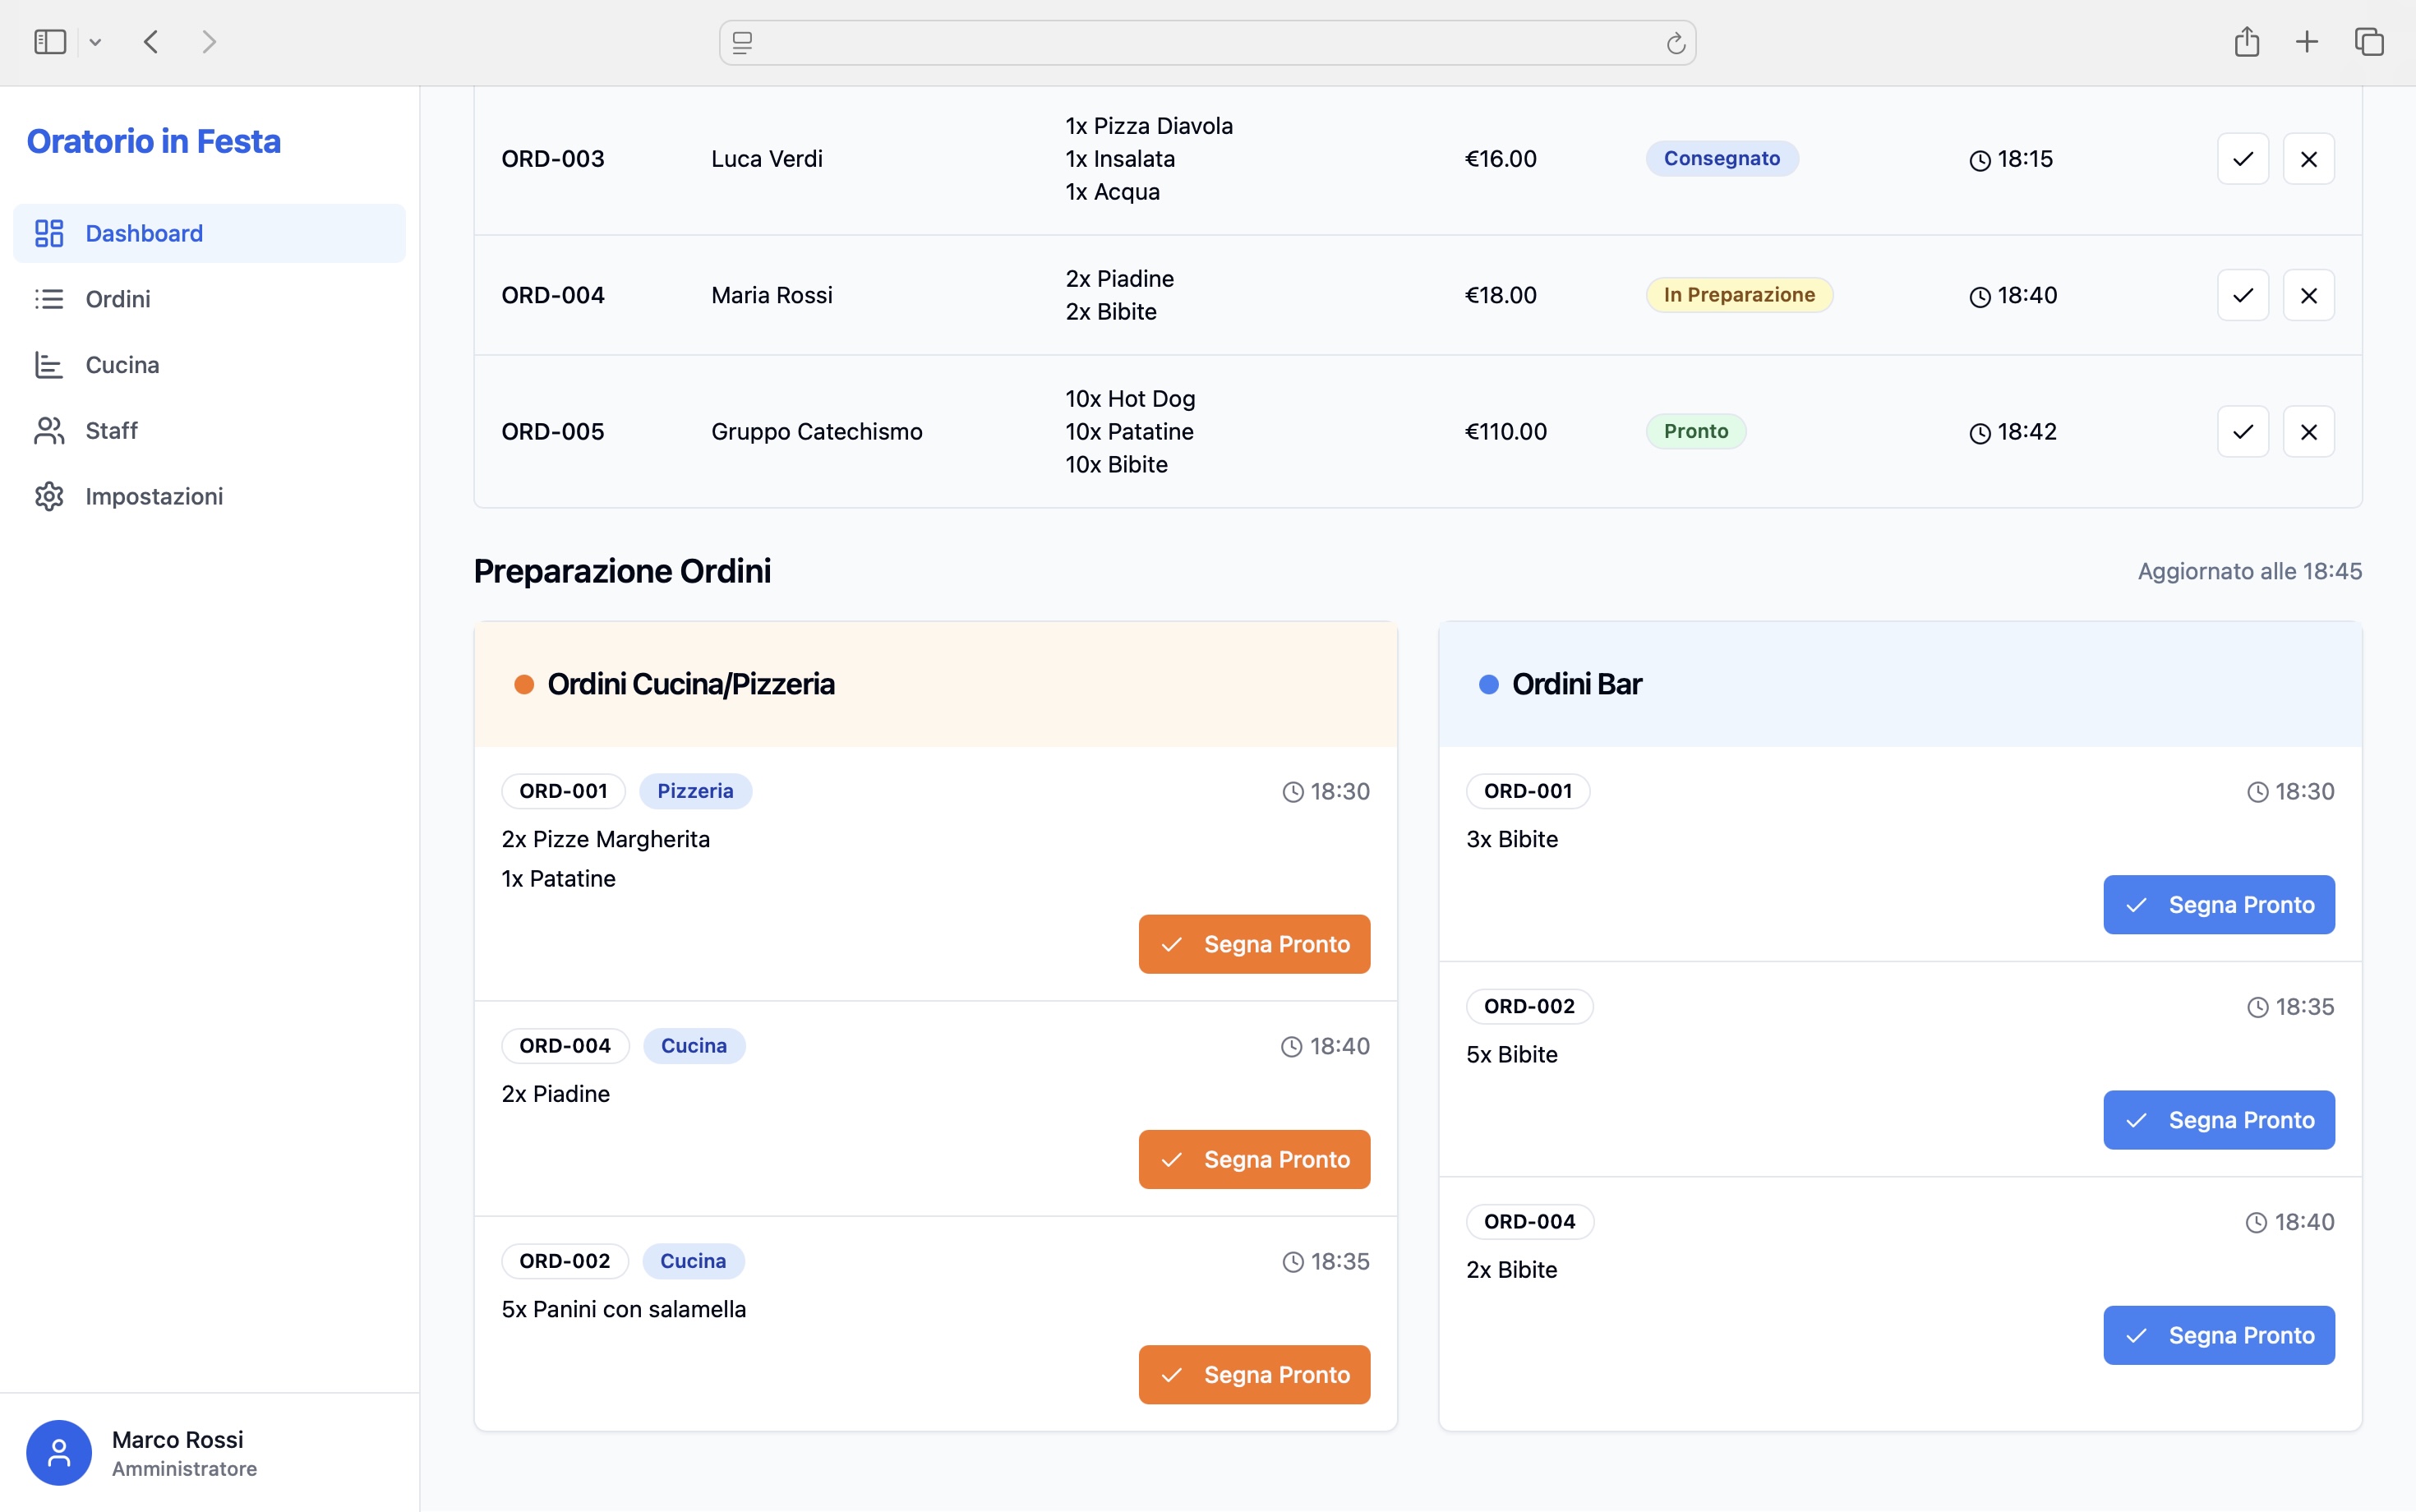Go back with the browser back arrow

151,42
